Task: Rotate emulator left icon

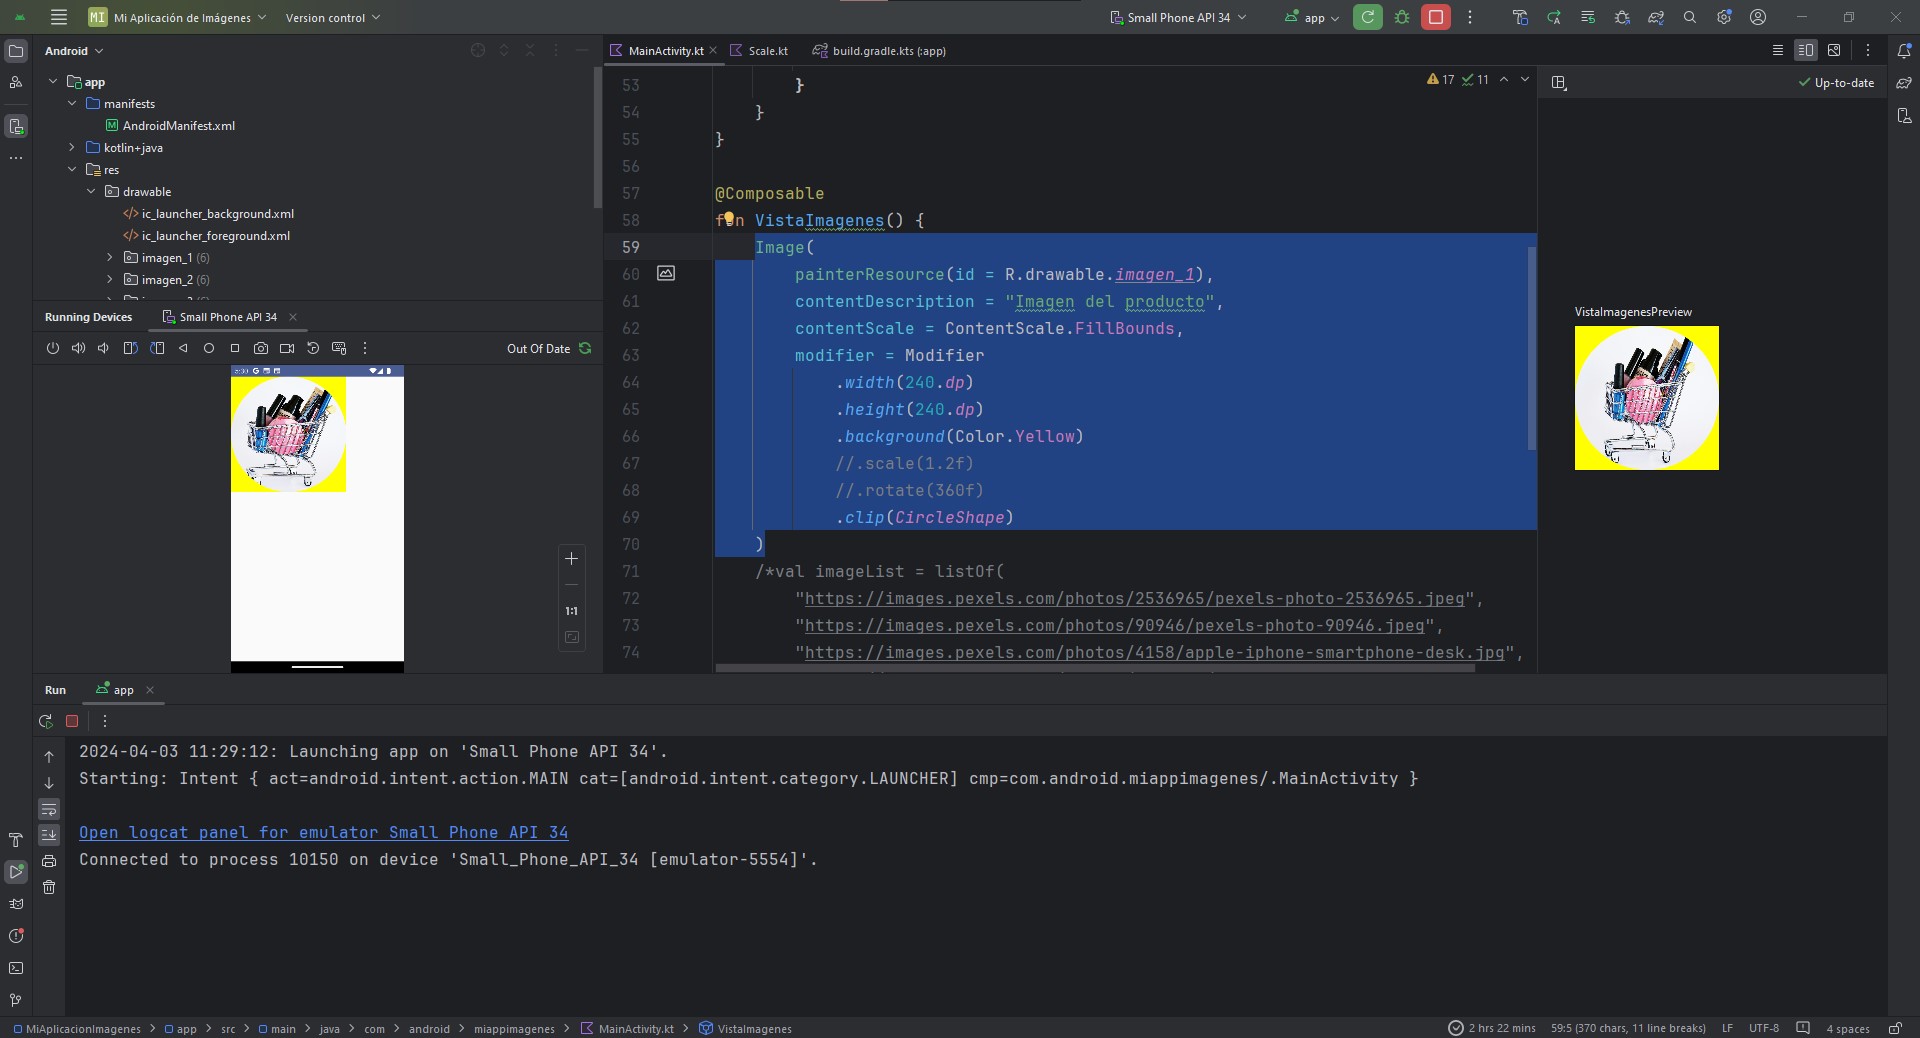Action: tap(131, 348)
